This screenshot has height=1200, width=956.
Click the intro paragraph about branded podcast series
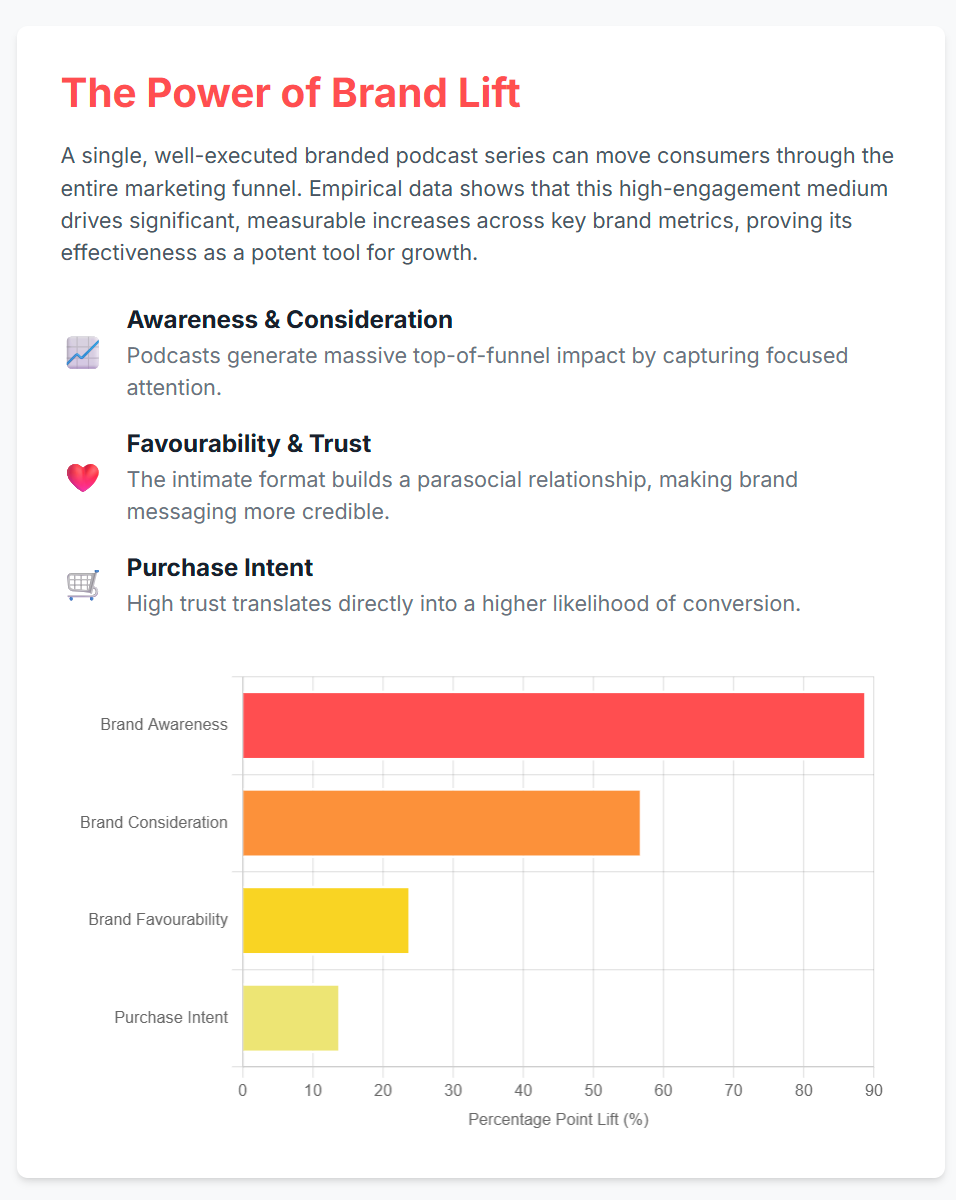point(477,204)
